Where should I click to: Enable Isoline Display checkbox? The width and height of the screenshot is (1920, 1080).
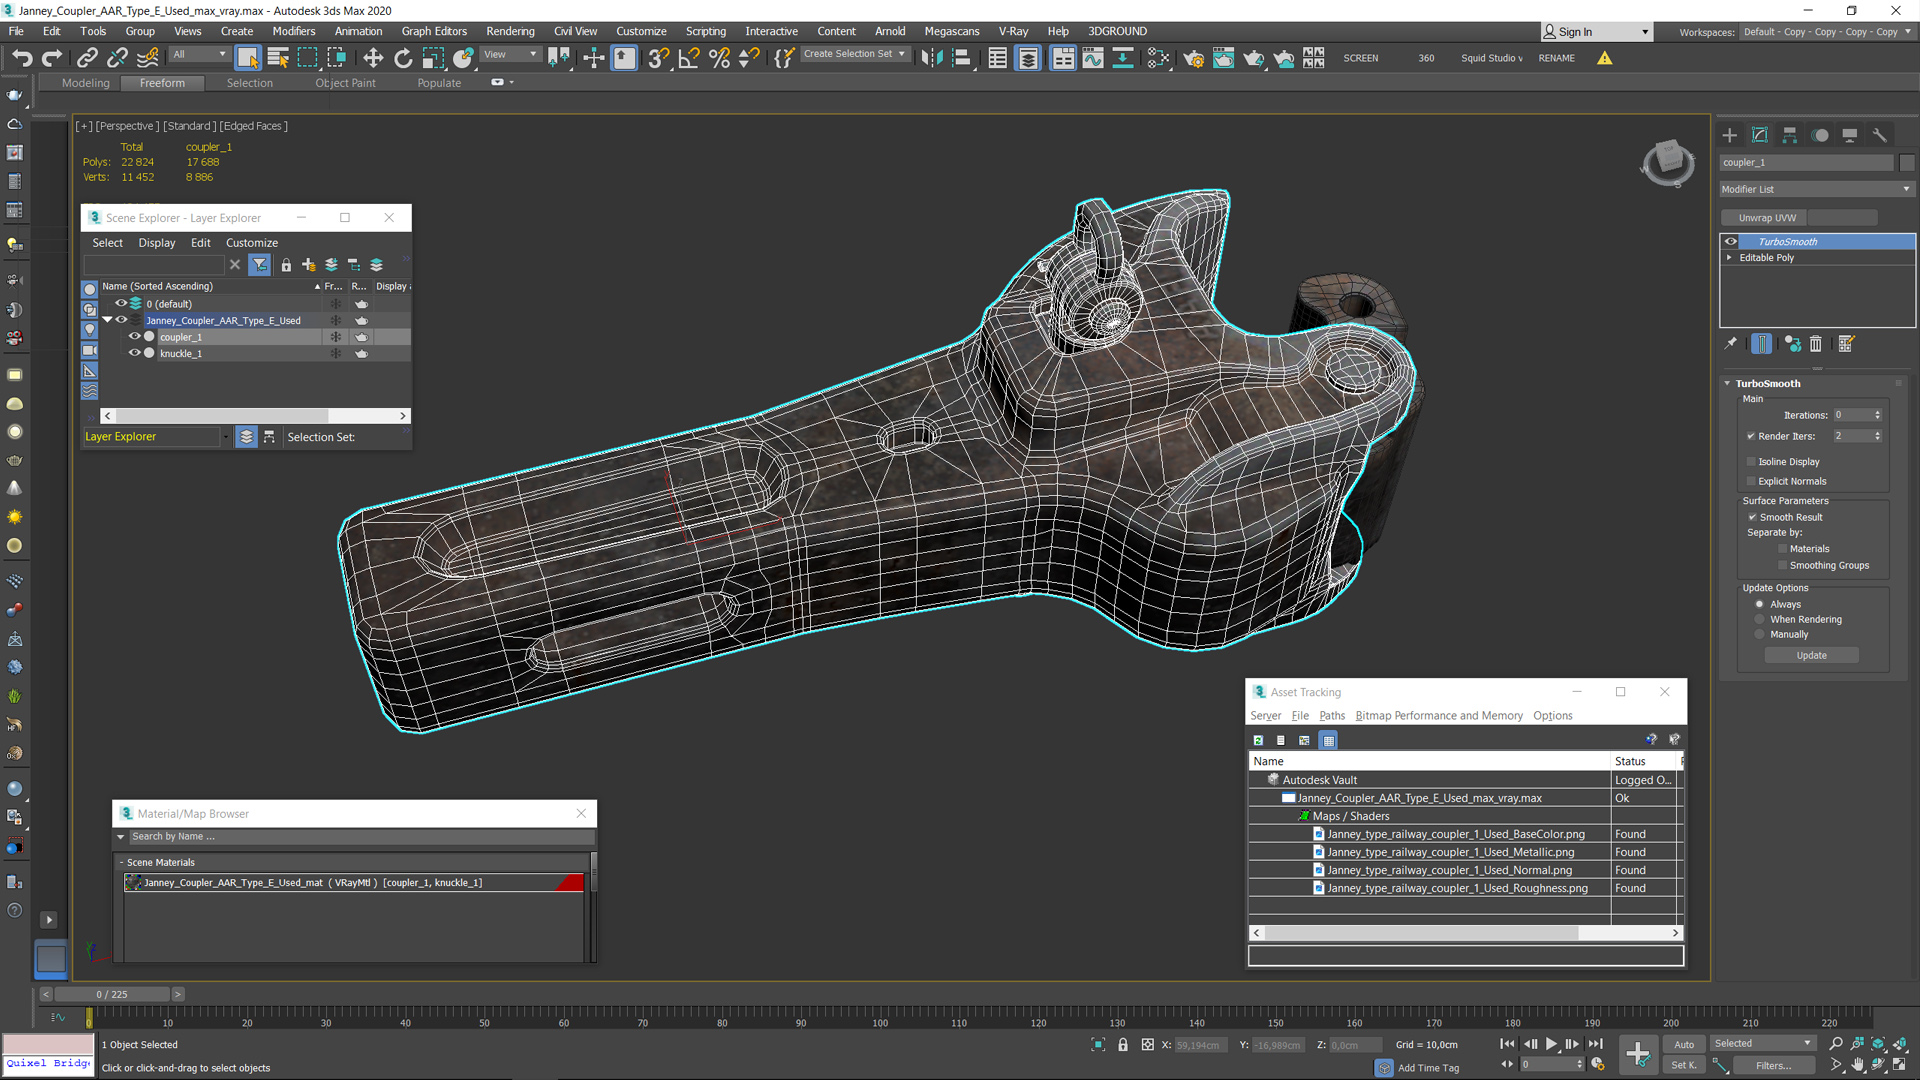click(x=1751, y=462)
